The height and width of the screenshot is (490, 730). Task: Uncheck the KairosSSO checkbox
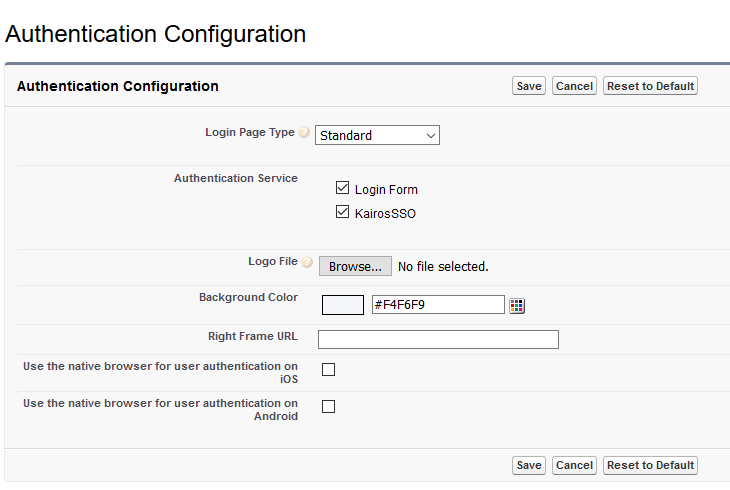click(343, 212)
